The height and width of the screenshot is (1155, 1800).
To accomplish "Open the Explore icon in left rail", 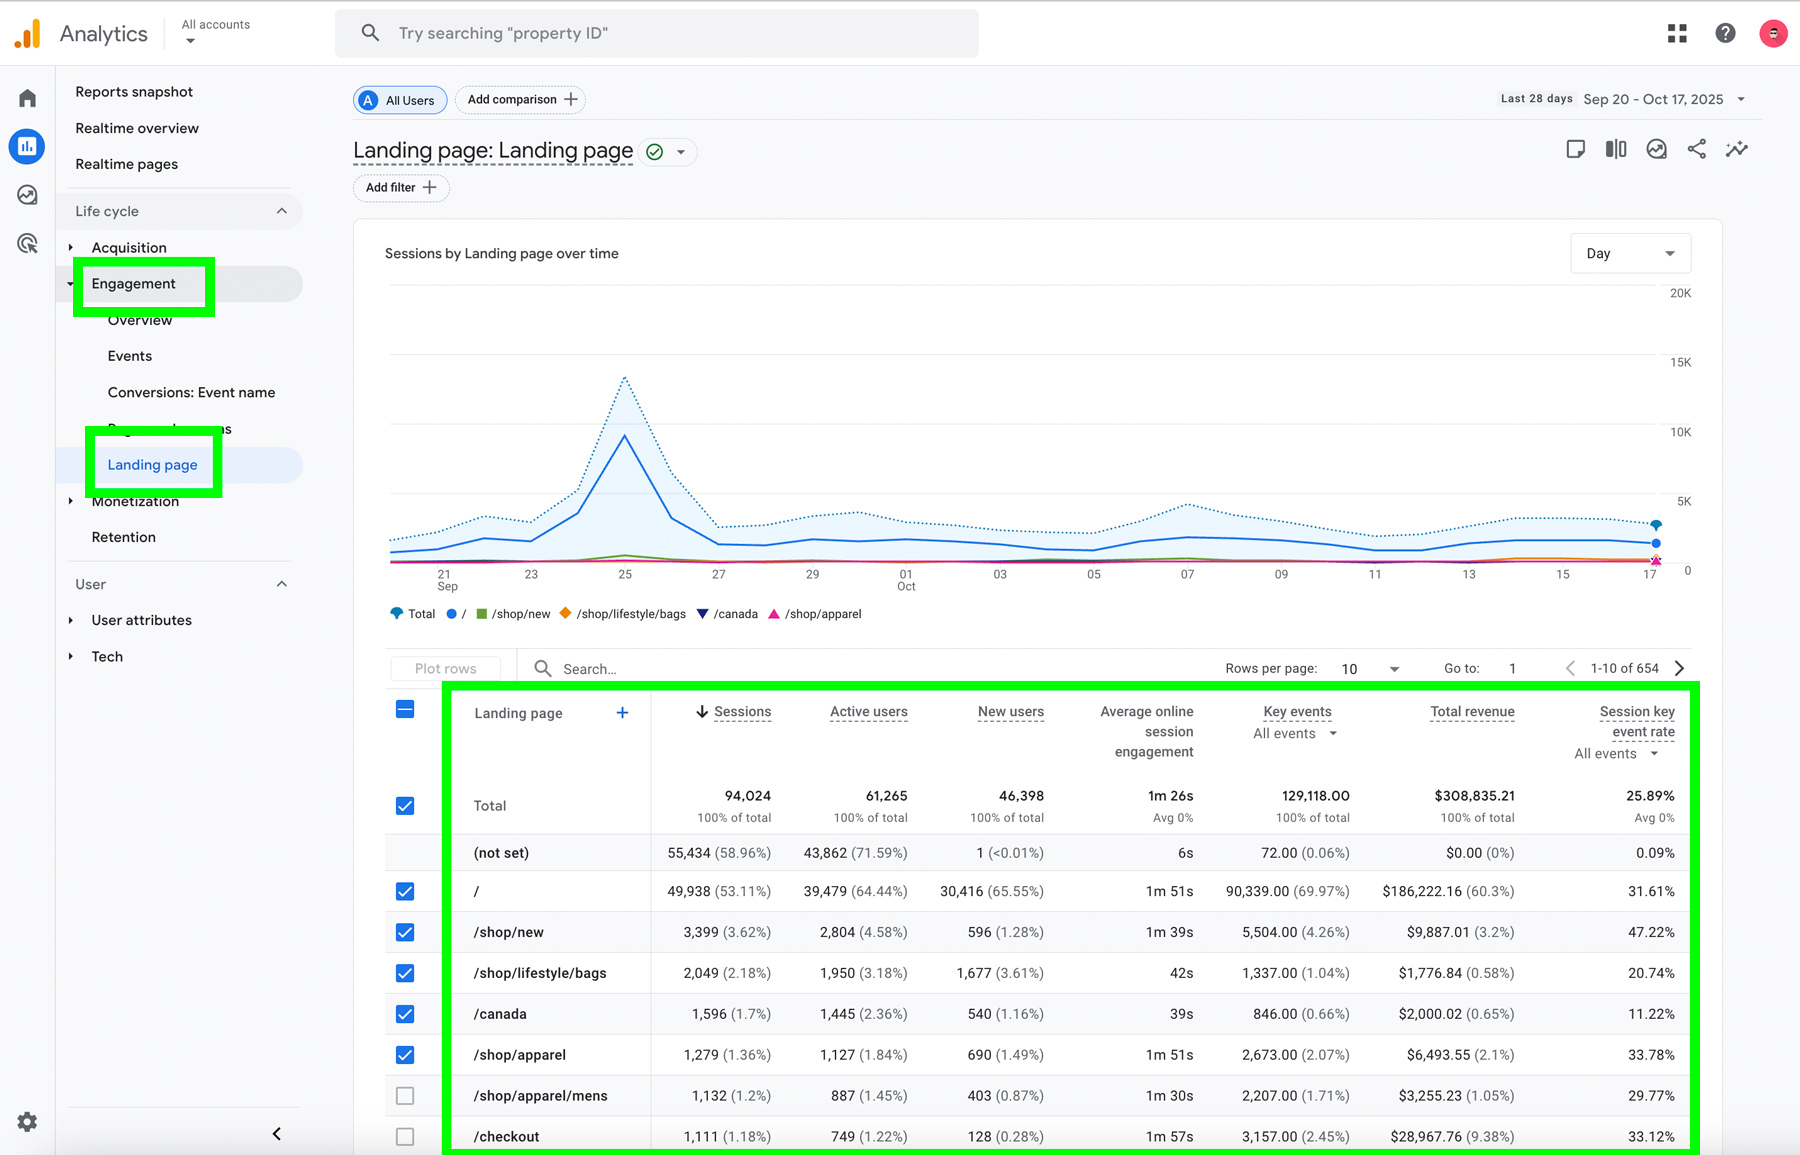I will coord(28,195).
